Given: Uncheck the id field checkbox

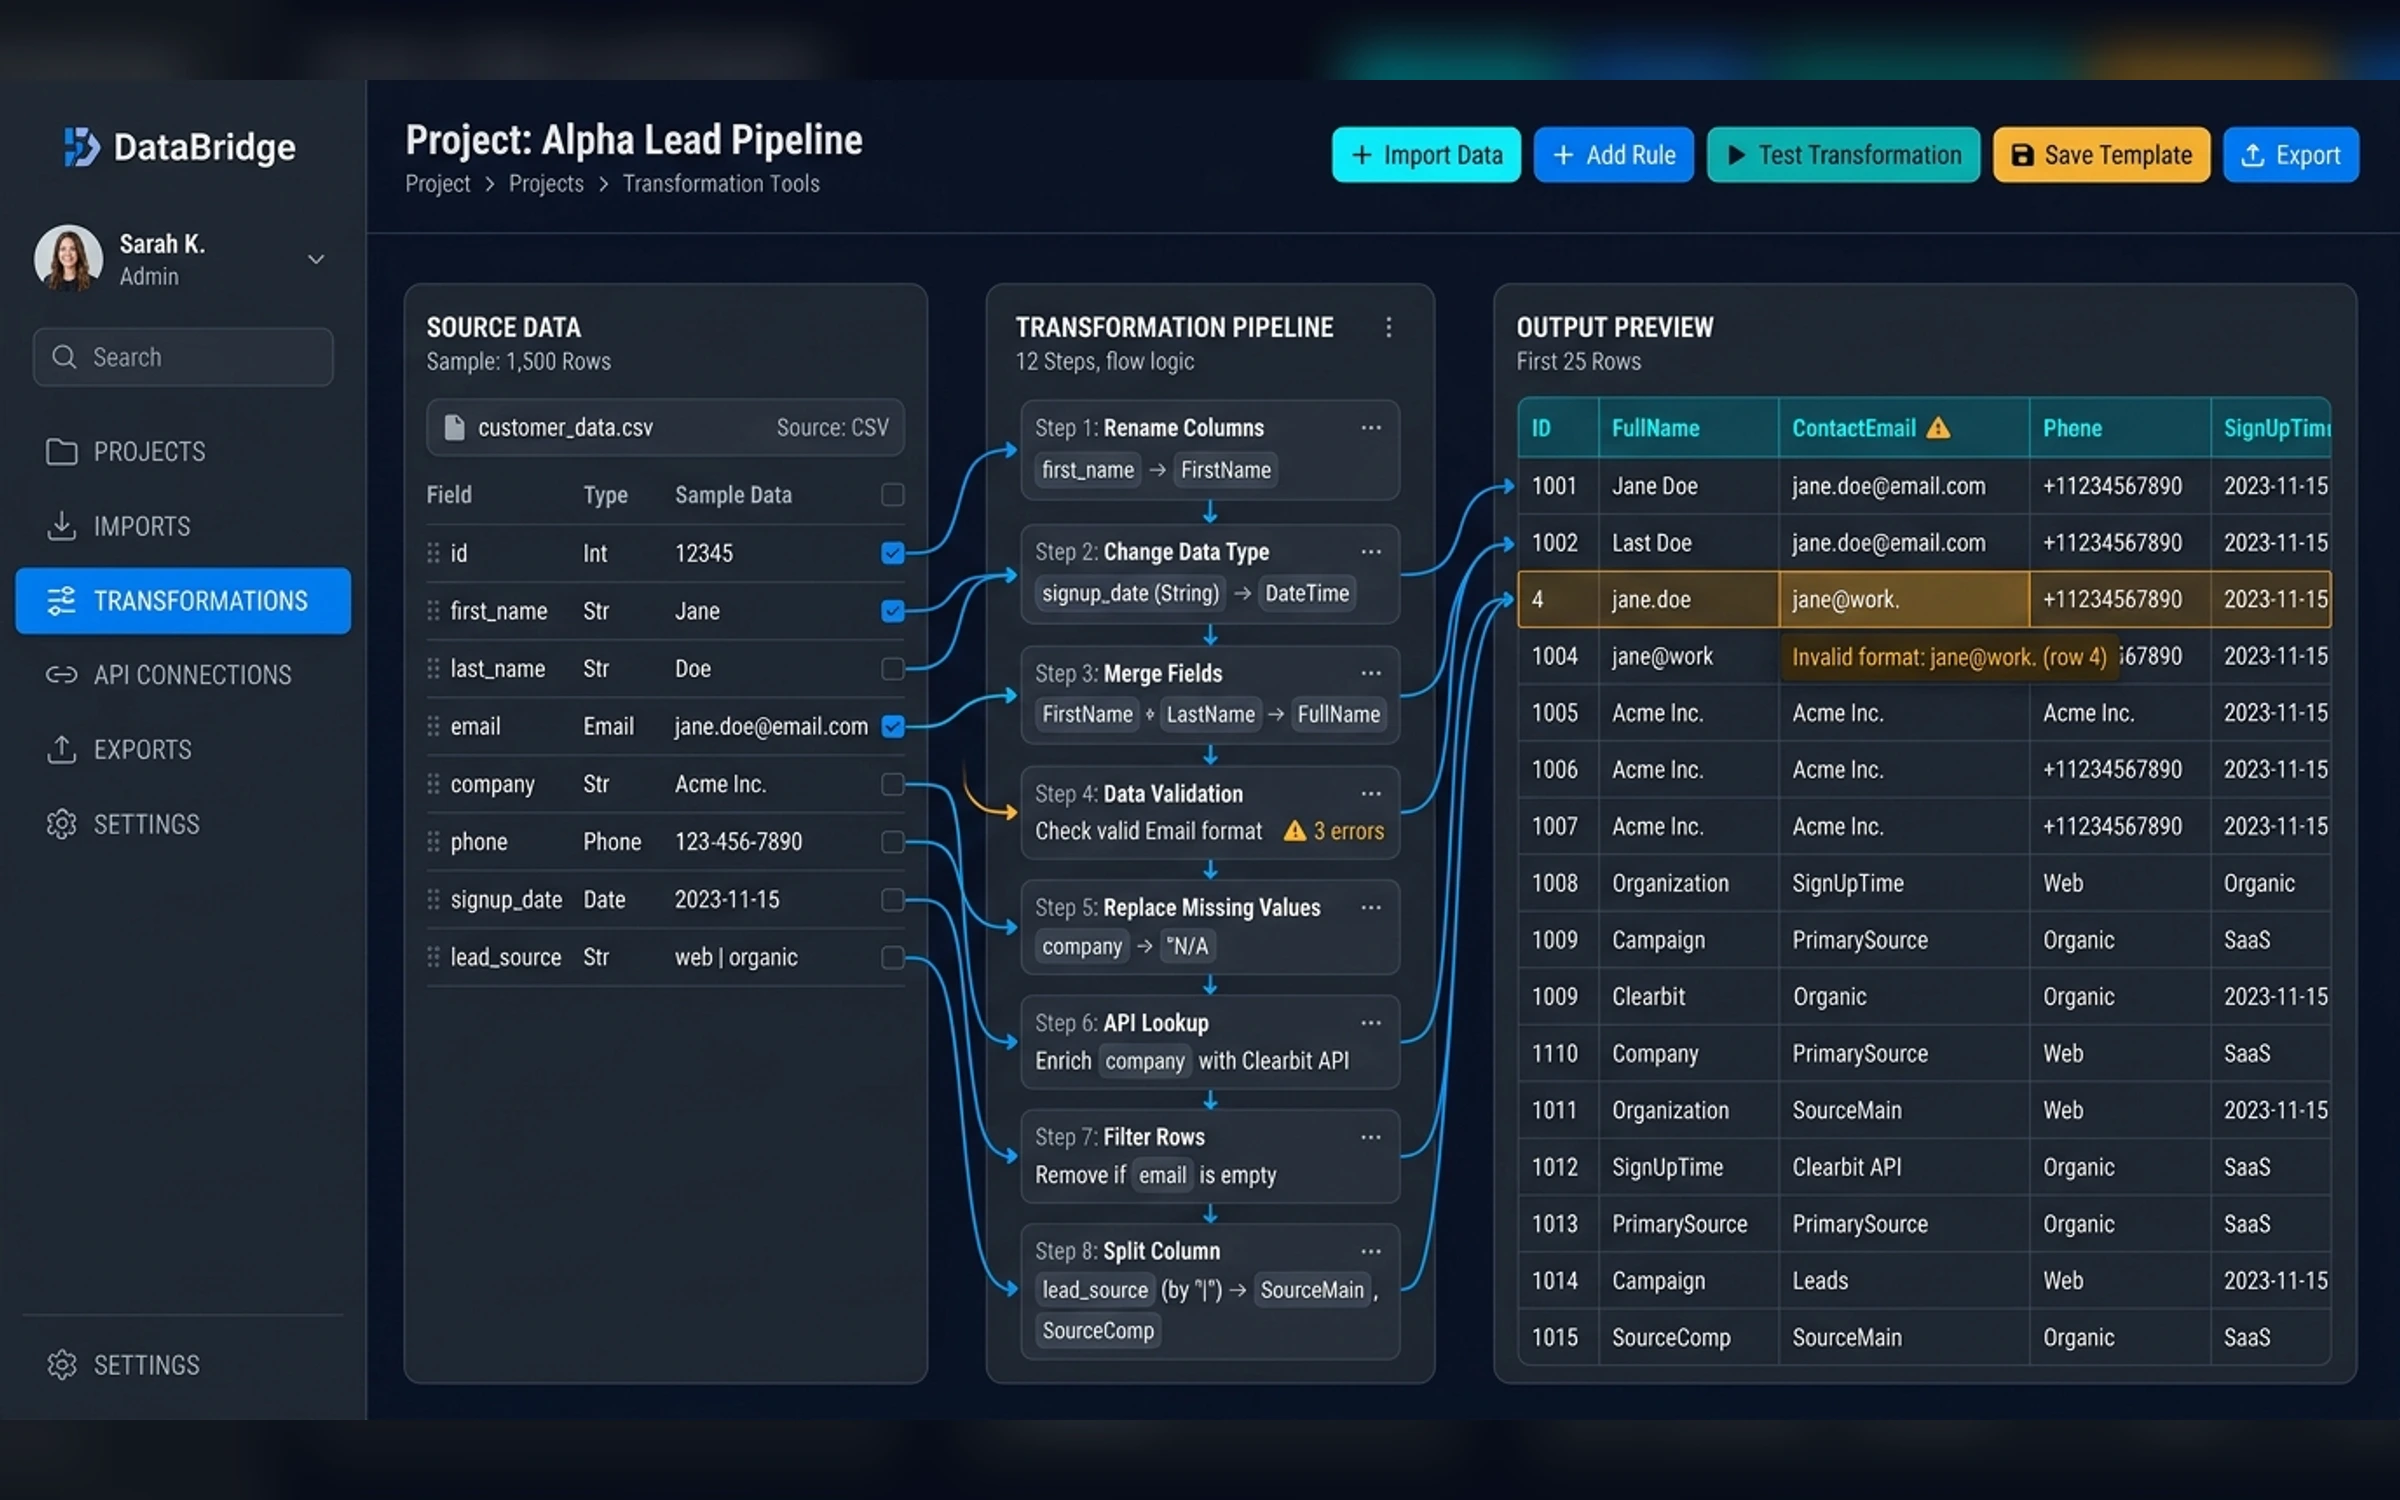Looking at the screenshot, I should 893,553.
